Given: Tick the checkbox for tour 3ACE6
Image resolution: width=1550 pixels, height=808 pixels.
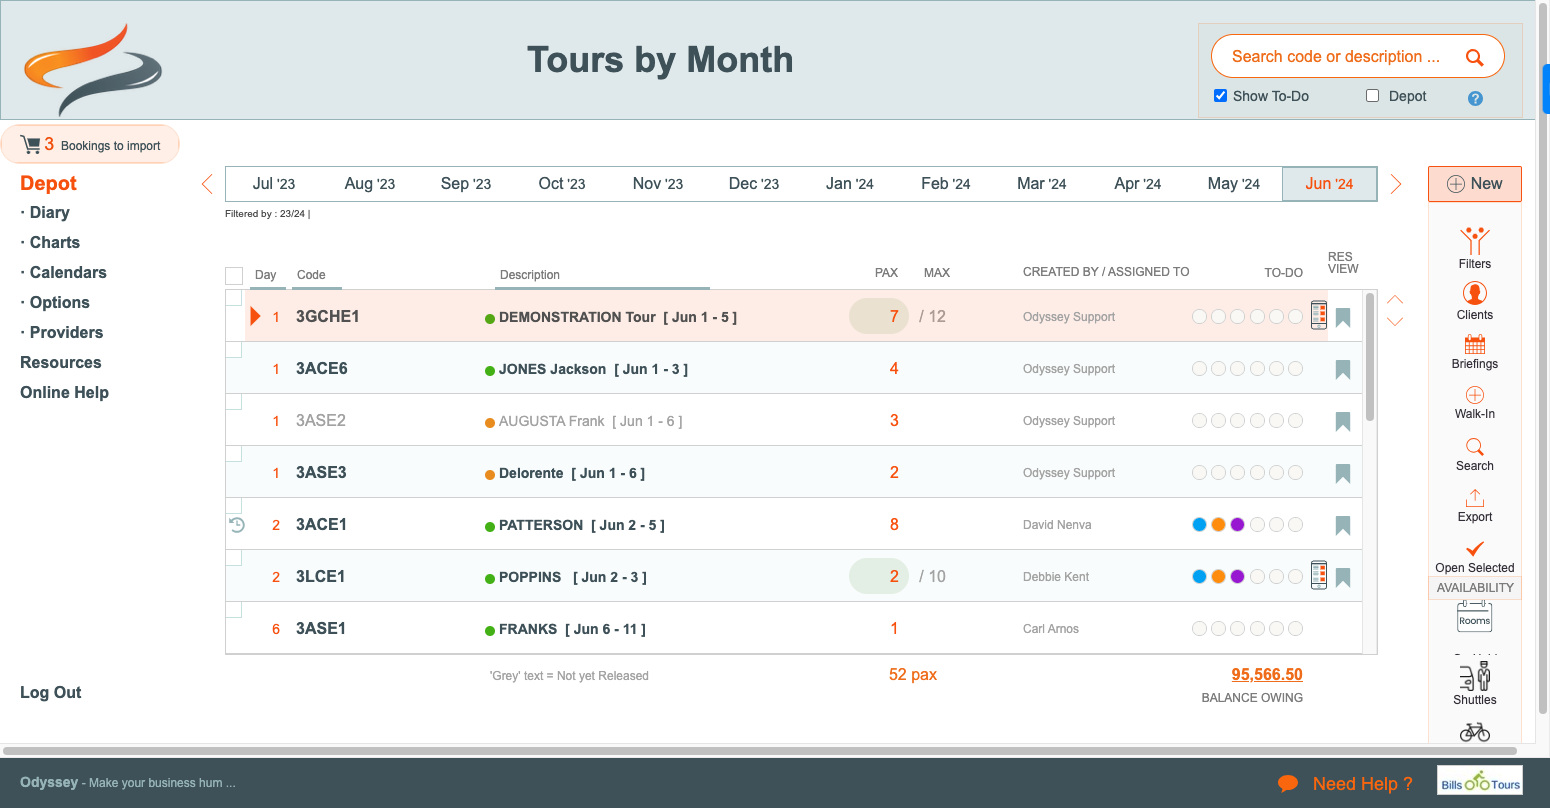Looking at the screenshot, I should [x=234, y=350].
